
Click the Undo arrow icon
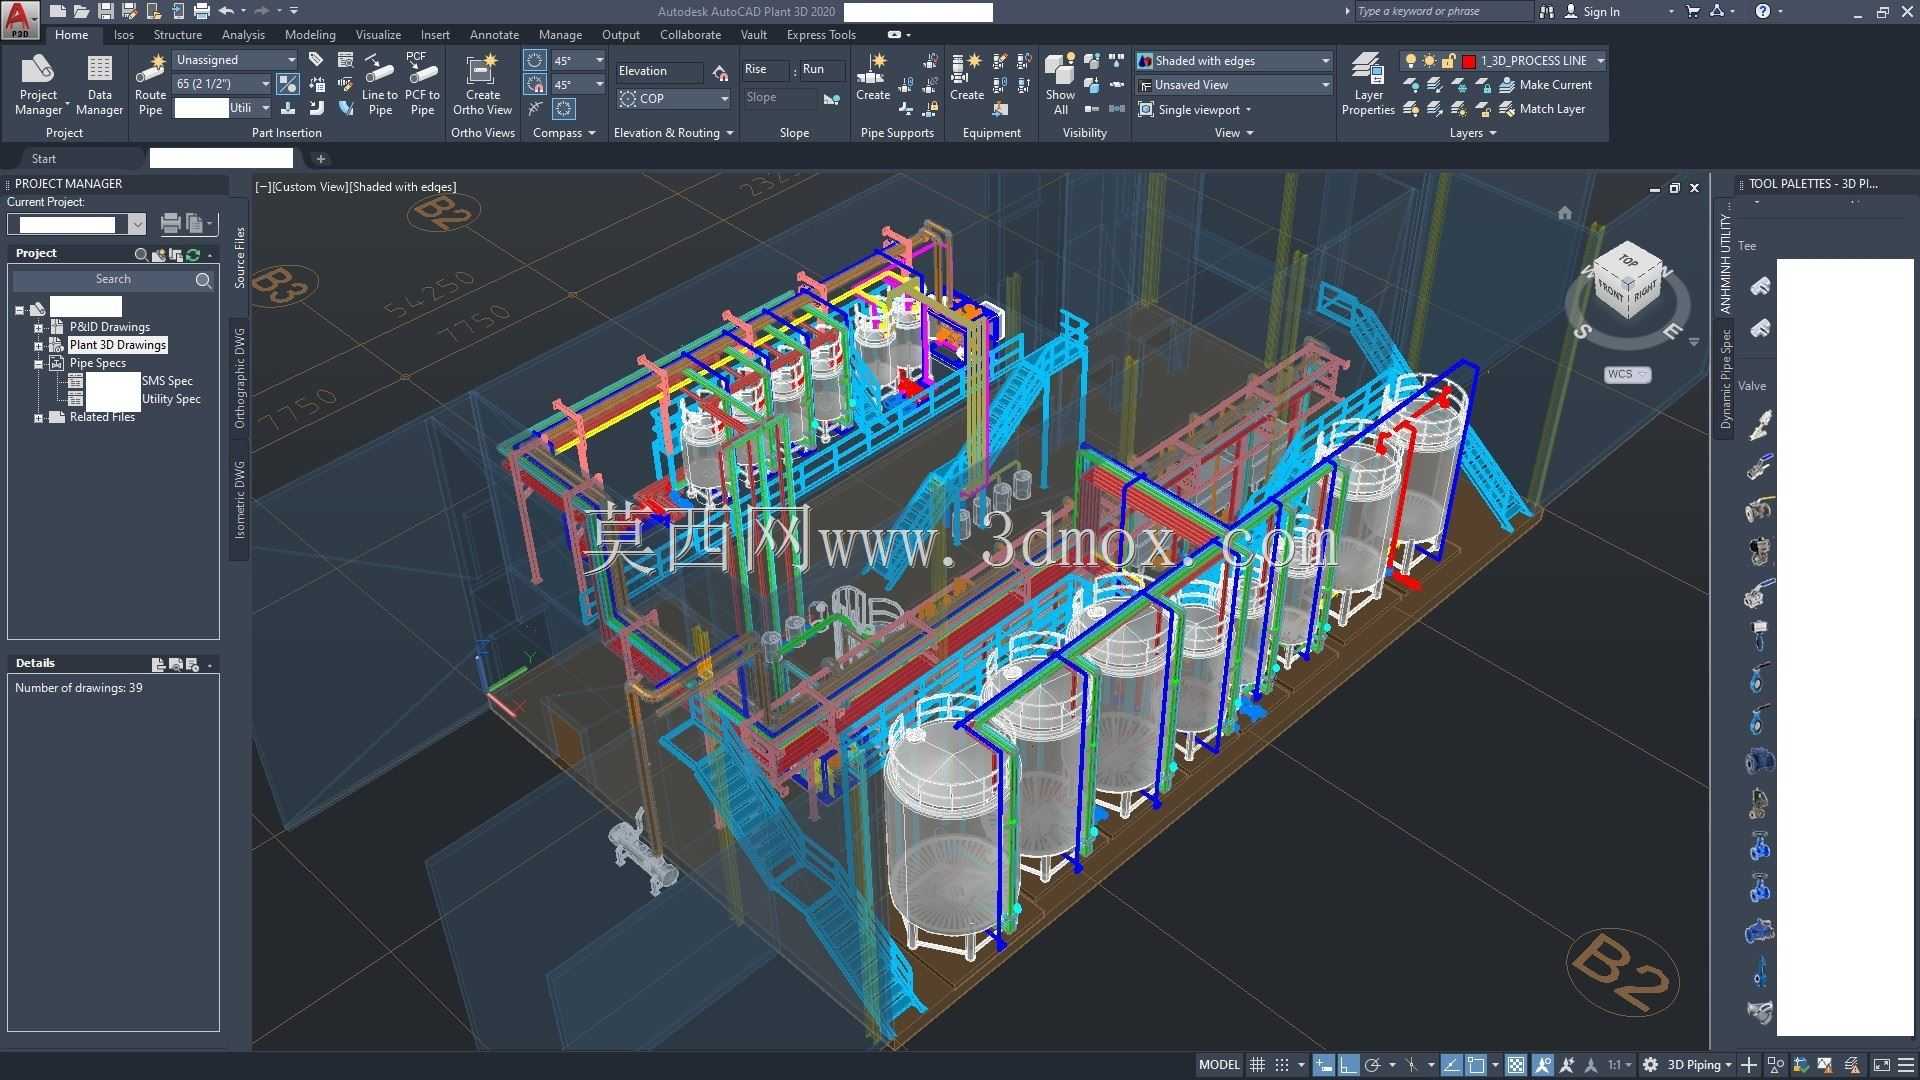(227, 11)
